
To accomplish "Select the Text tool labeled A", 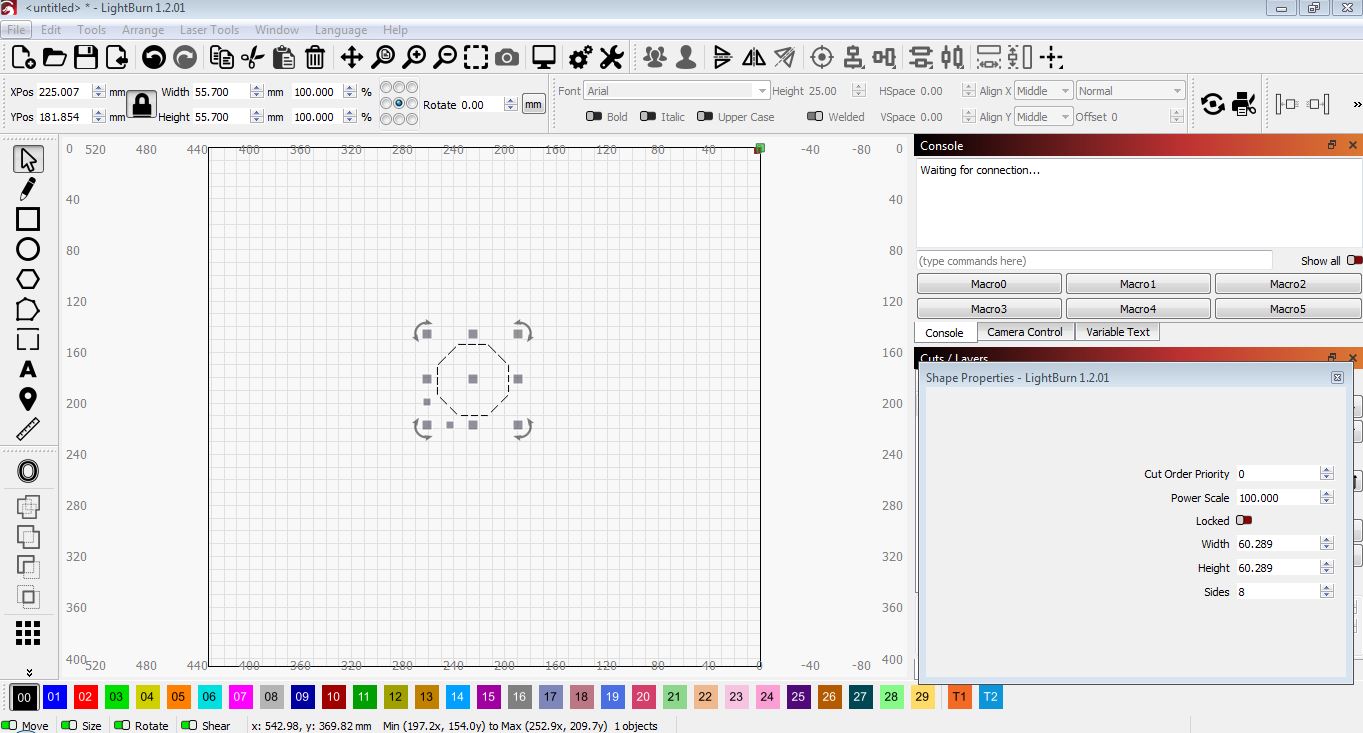I will pyautogui.click(x=28, y=370).
